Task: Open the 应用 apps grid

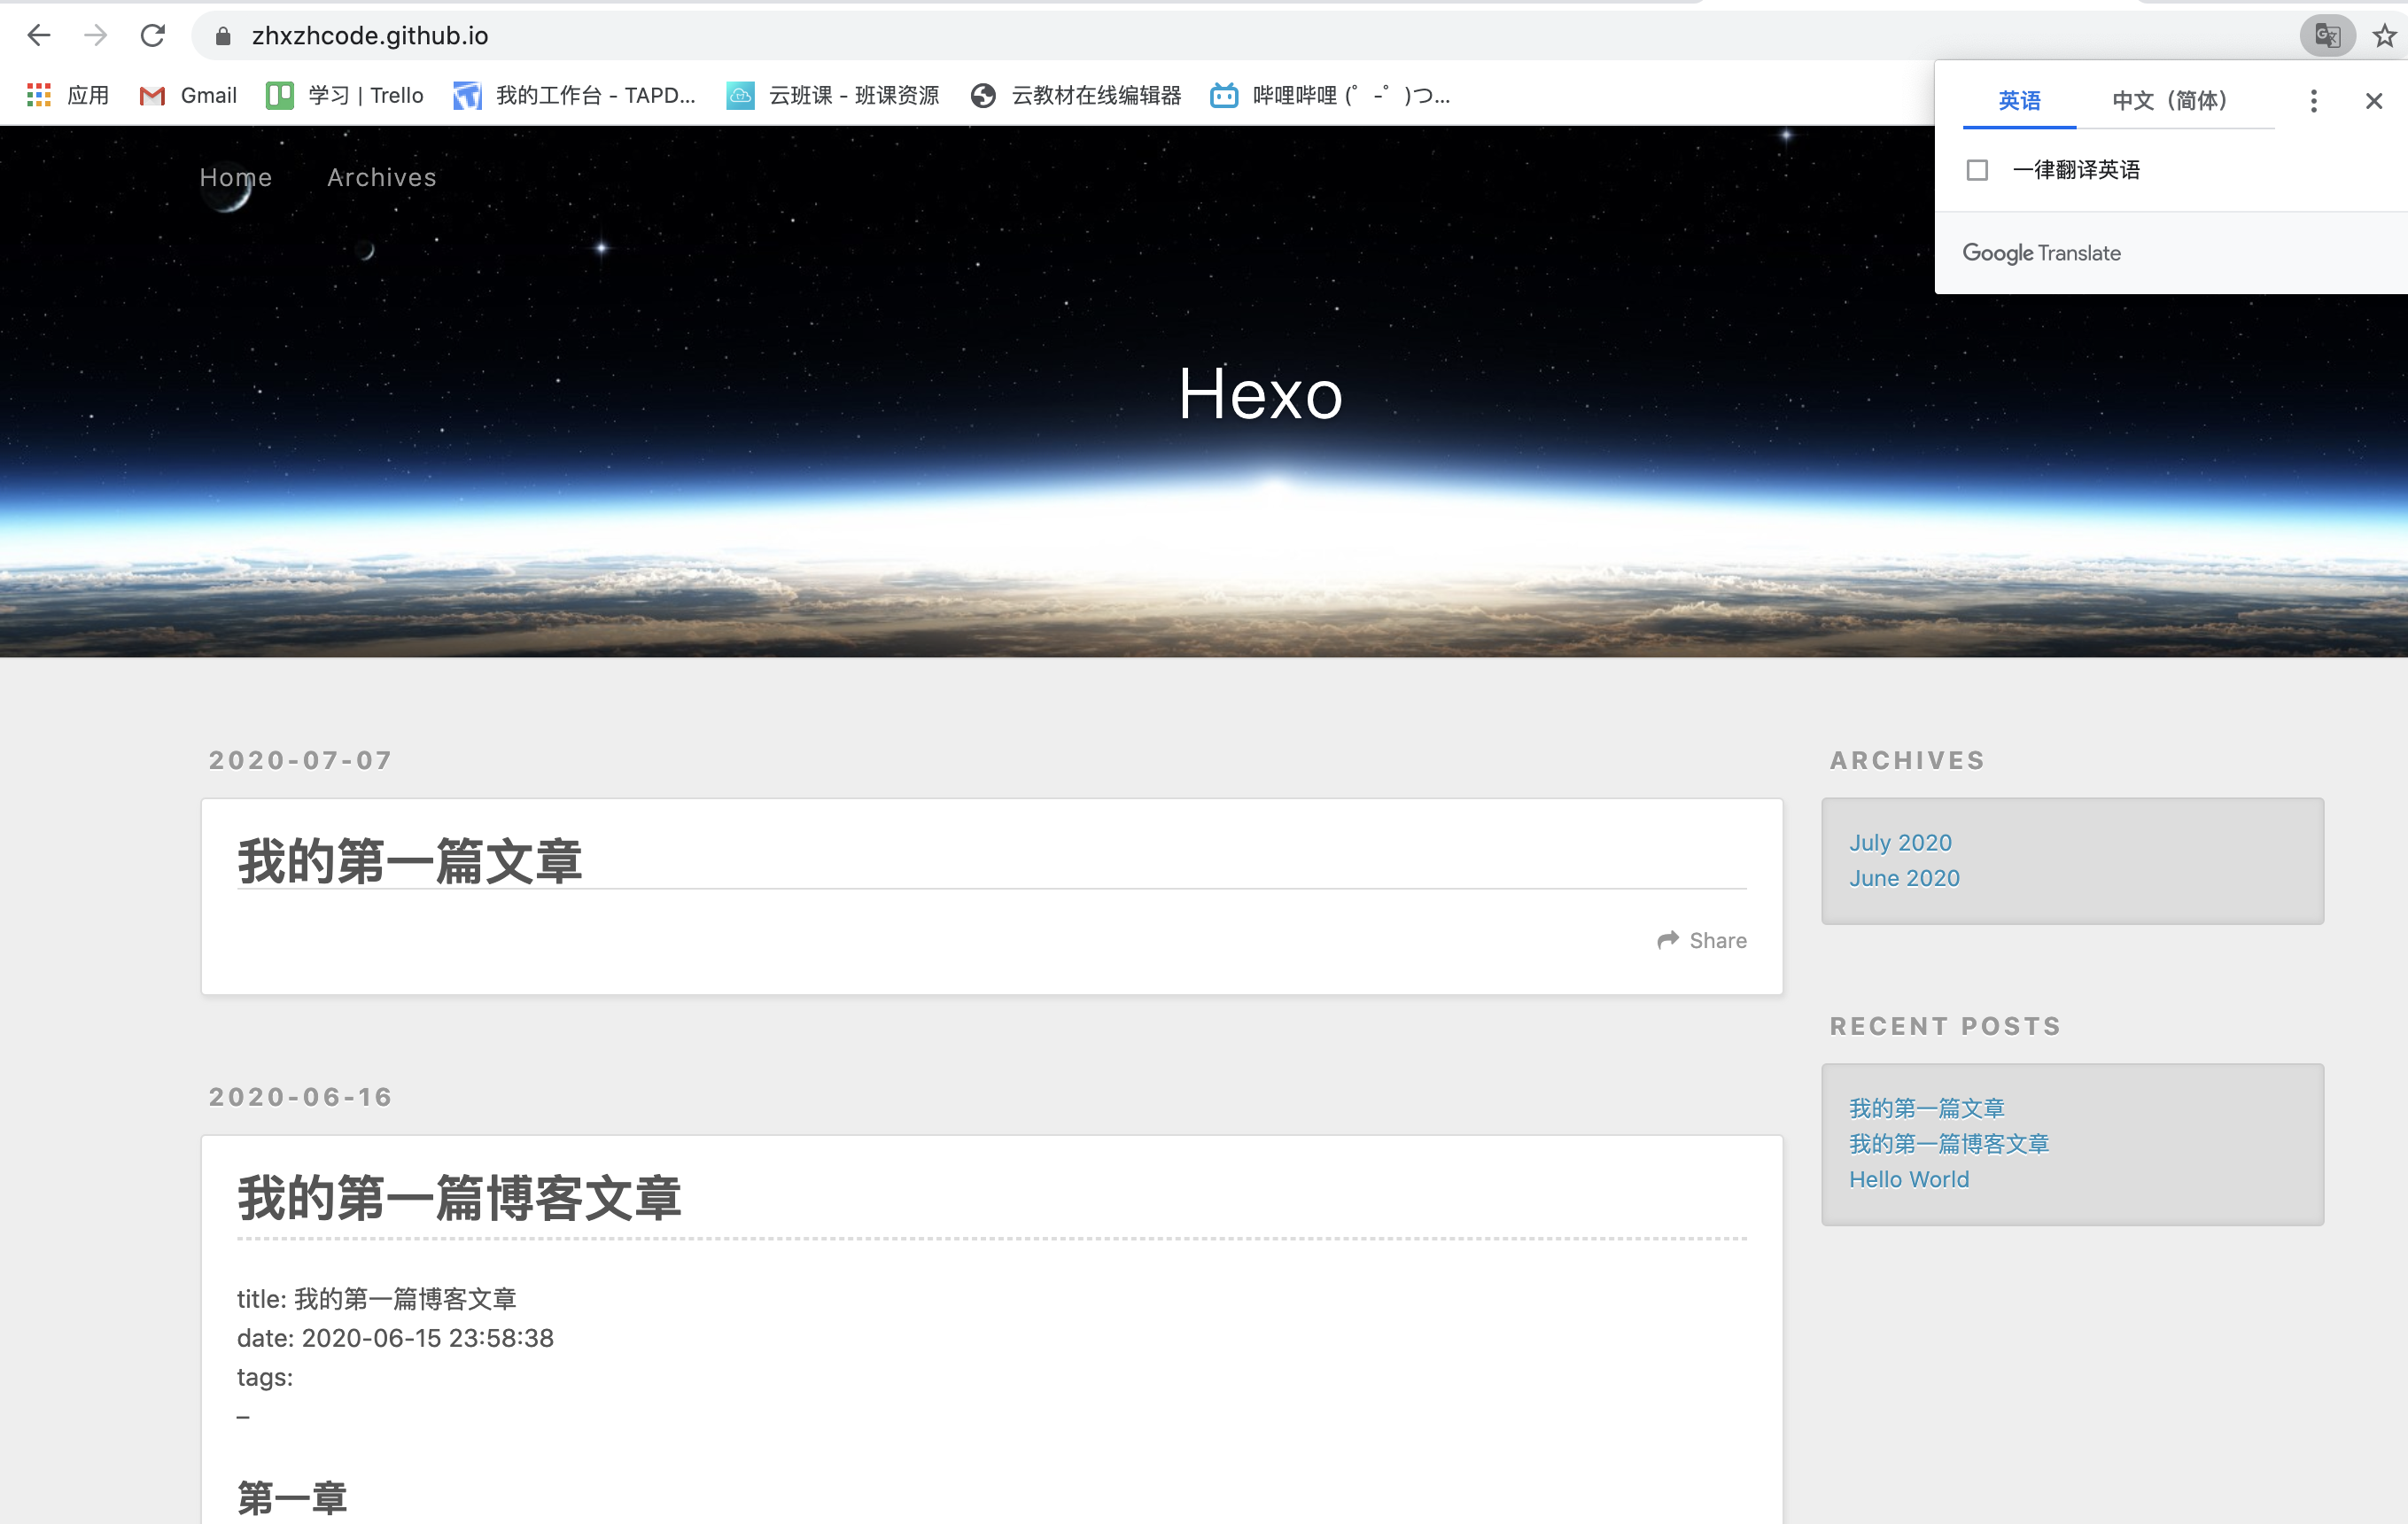Action: (x=67, y=95)
